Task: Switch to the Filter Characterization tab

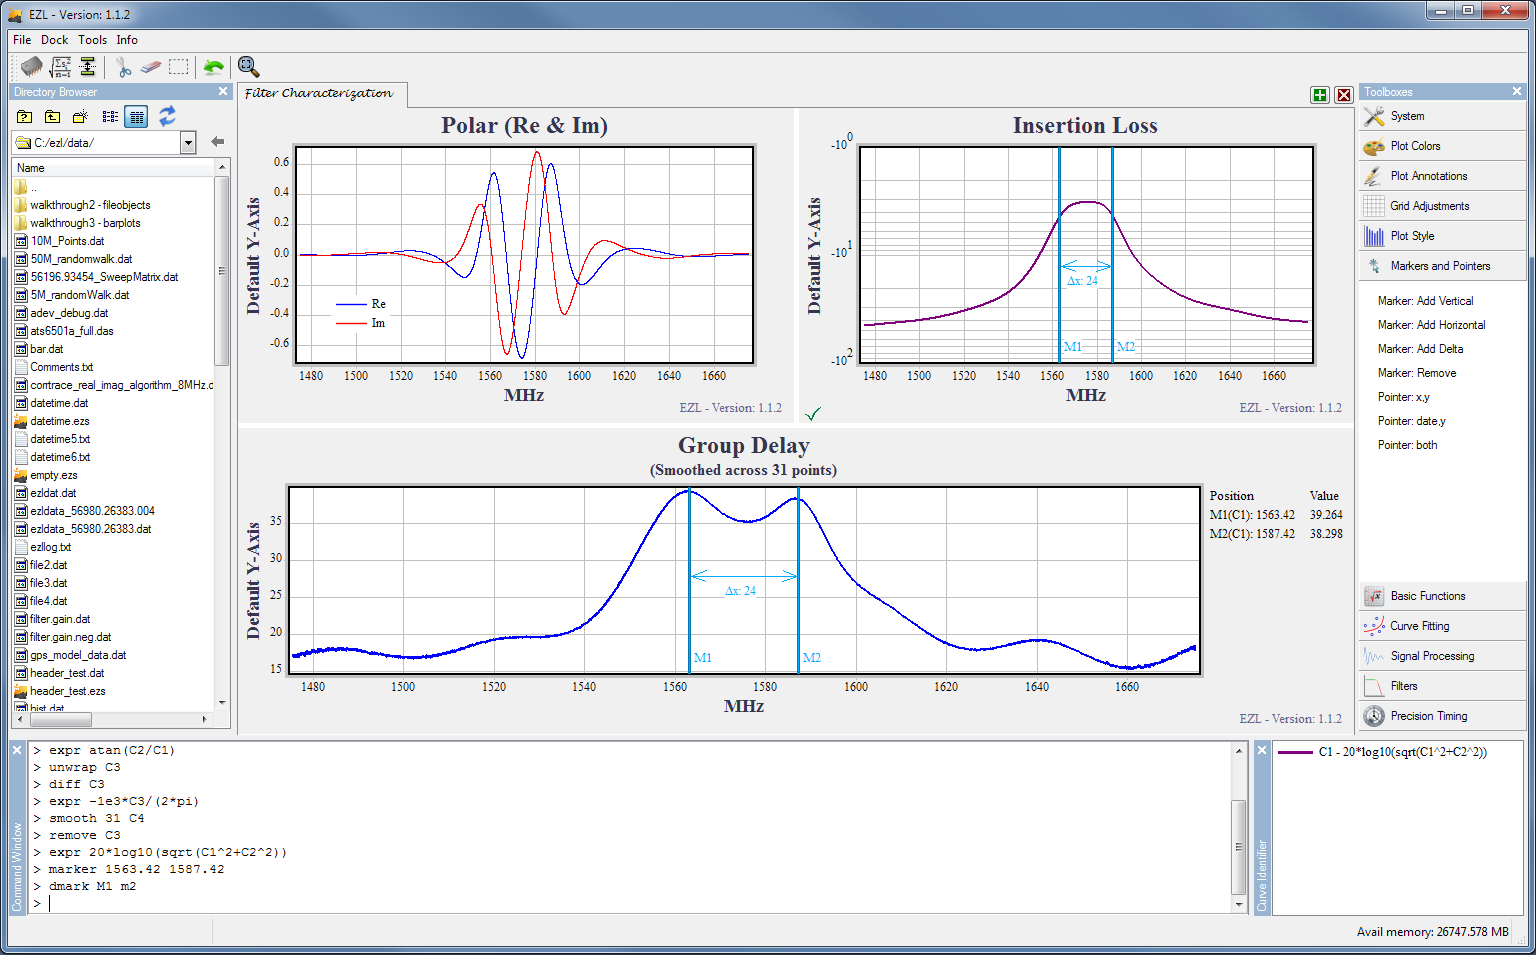Action: [319, 93]
